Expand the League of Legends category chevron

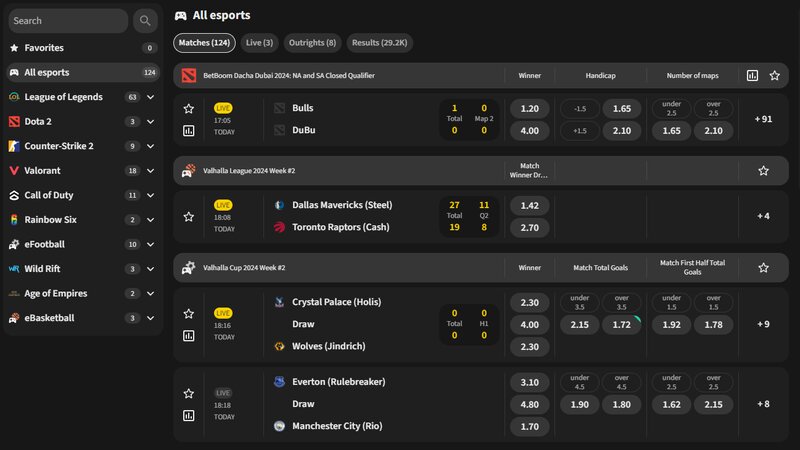click(150, 97)
